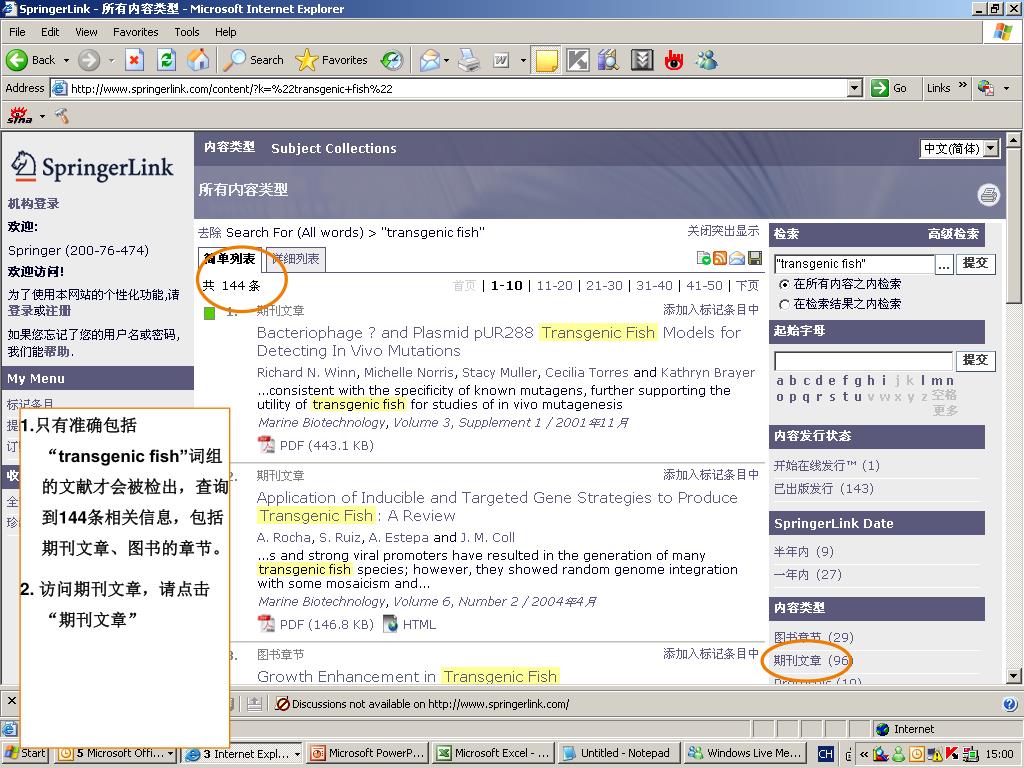Click the Sina logo toolbar icon
Viewport: 1024px width, 768px height.
pyautogui.click(x=20, y=116)
